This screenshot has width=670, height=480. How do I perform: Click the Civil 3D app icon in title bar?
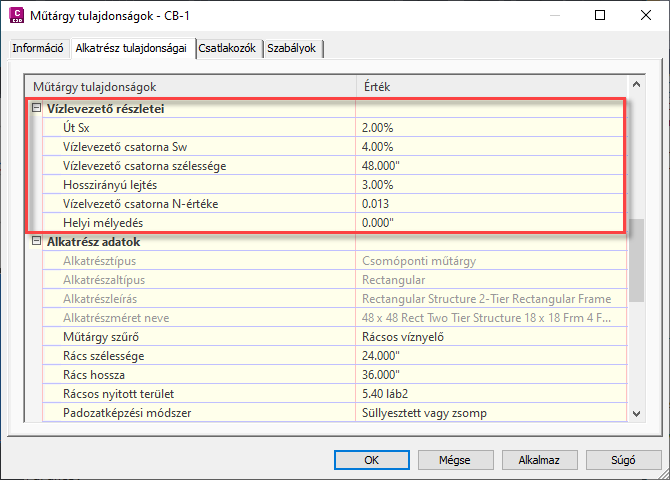[17, 16]
